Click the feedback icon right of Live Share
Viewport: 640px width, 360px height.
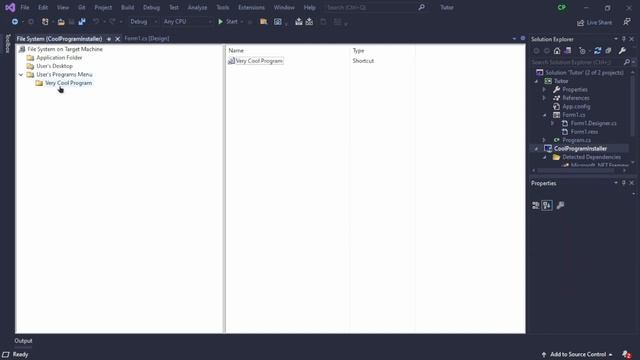pyautogui.click(x=627, y=22)
